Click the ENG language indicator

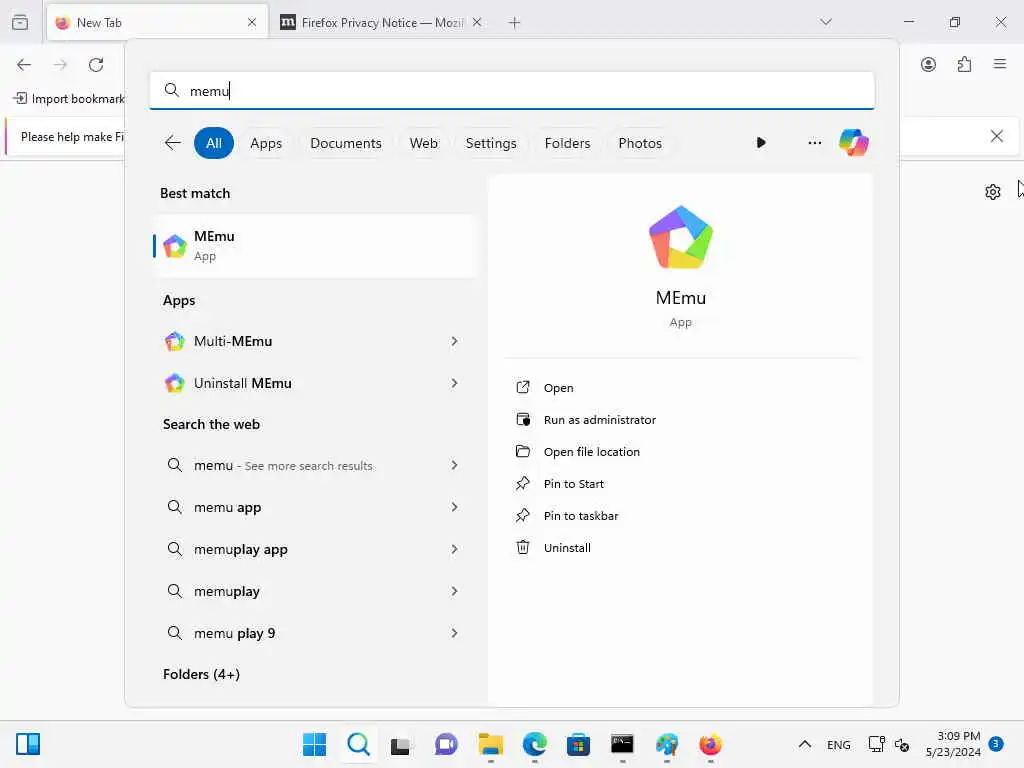[x=839, y=744]
